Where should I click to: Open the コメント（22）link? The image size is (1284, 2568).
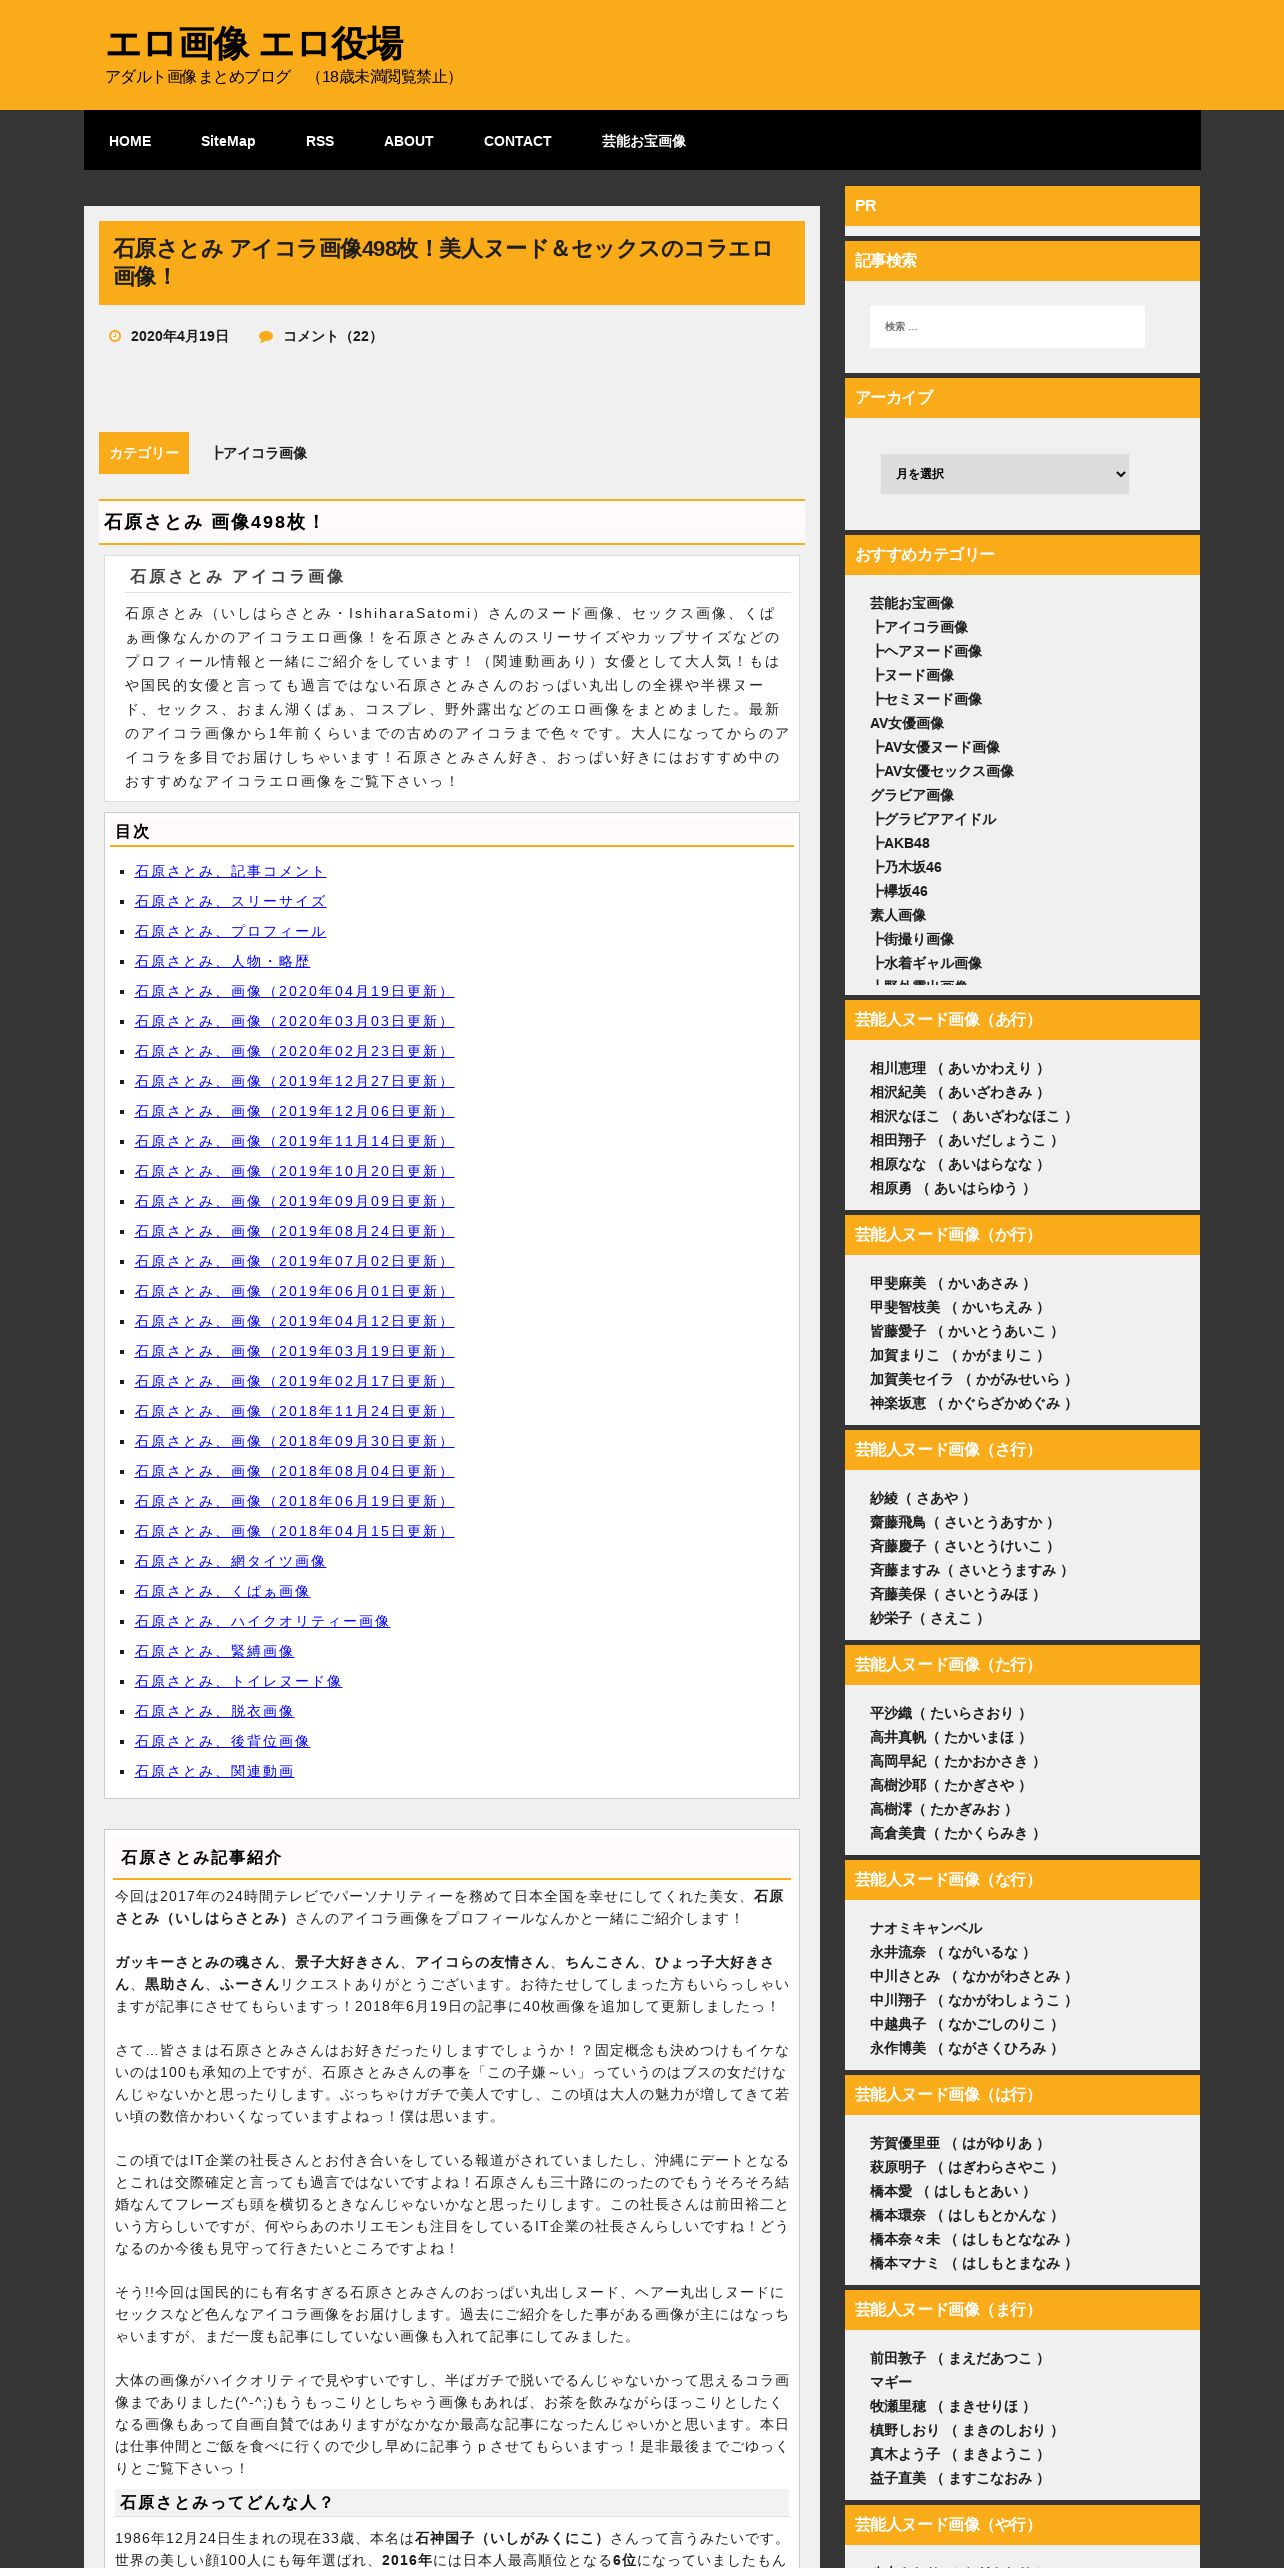tap(333, 336)
